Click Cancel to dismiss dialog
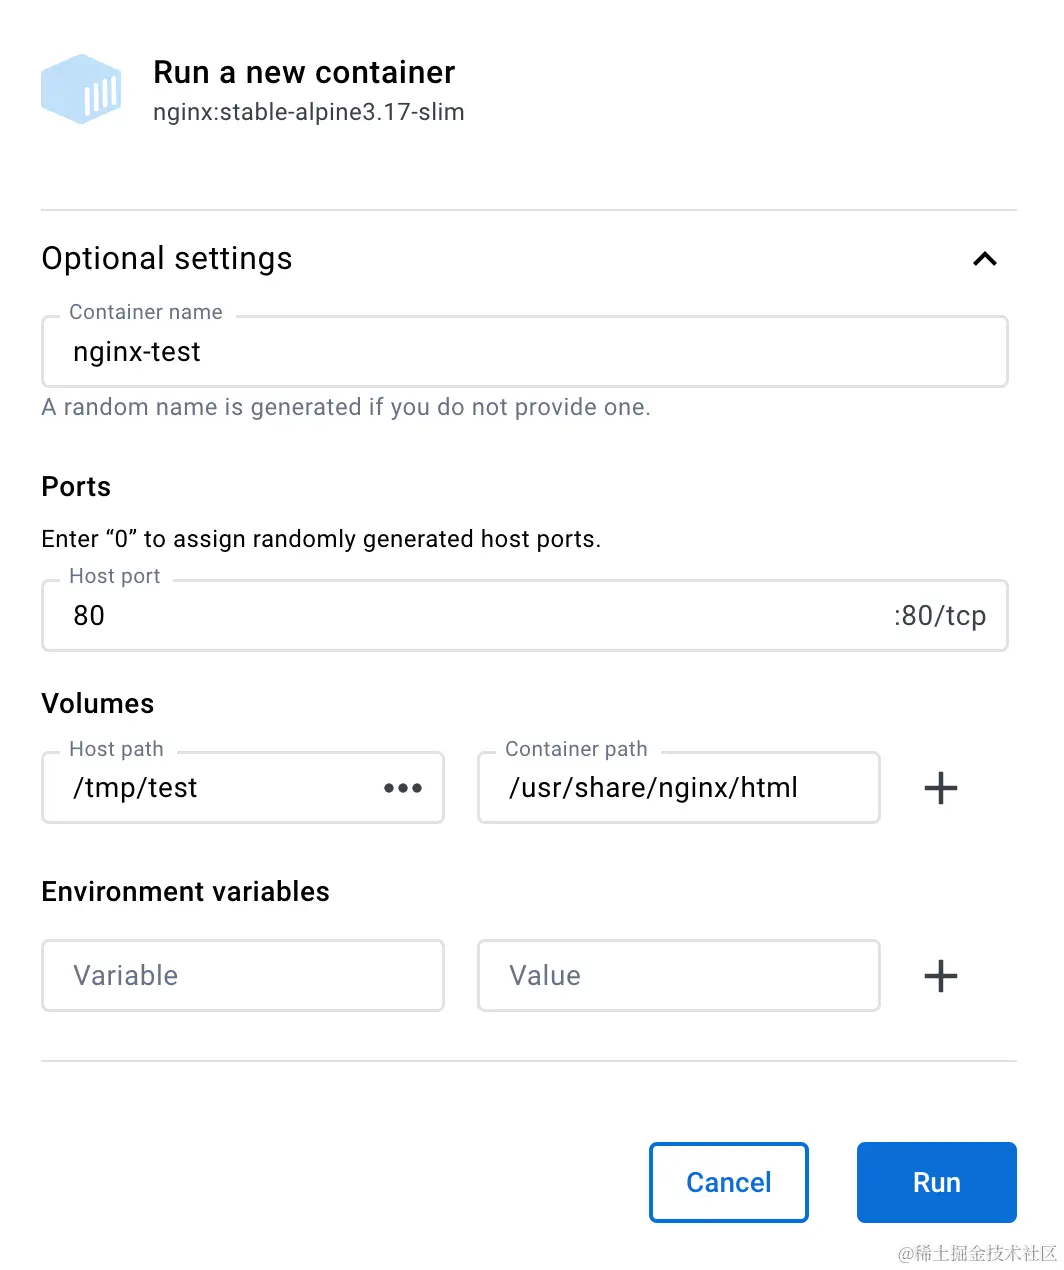 (x=728, y=1182)
